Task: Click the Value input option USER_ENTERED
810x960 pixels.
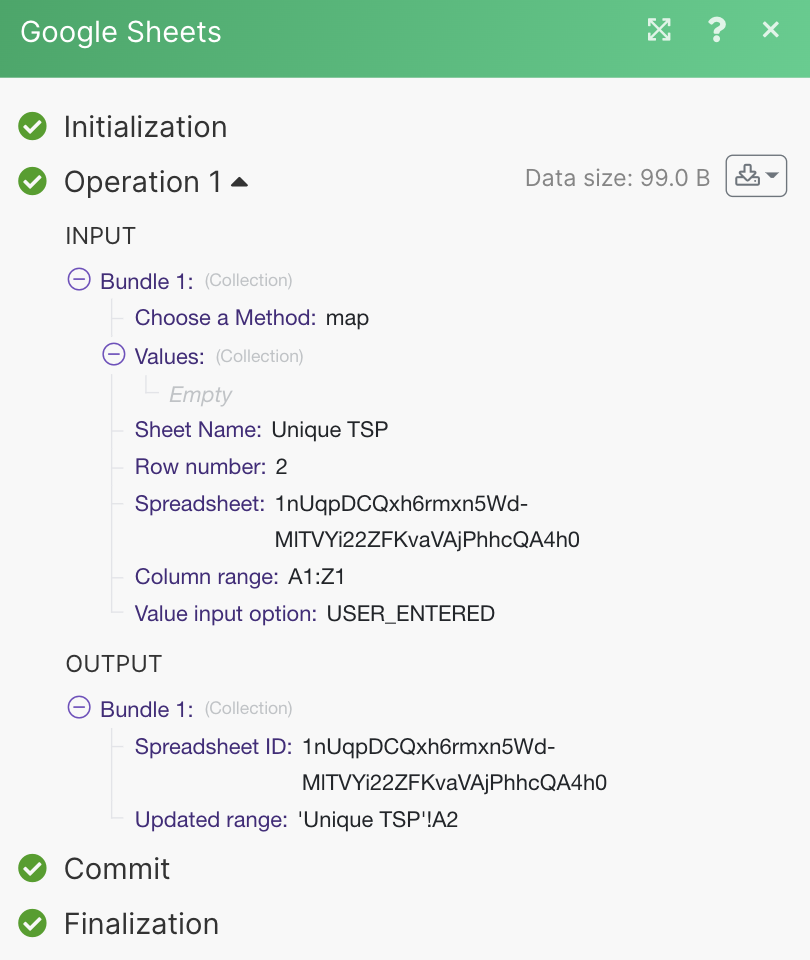Action: (410, 613)
